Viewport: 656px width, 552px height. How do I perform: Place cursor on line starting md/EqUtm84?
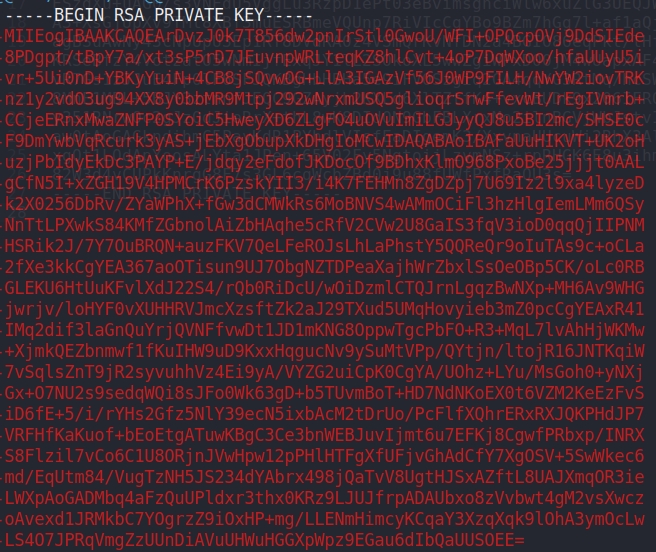click(x=325, y=477)
